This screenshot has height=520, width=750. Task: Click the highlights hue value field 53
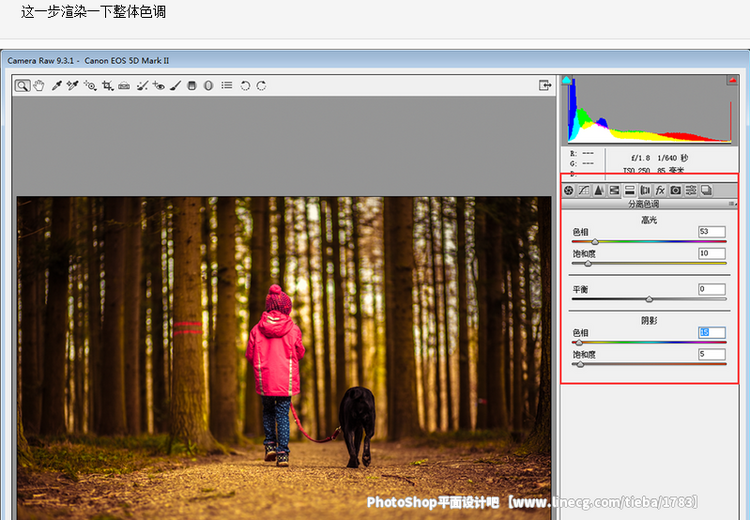712,232
